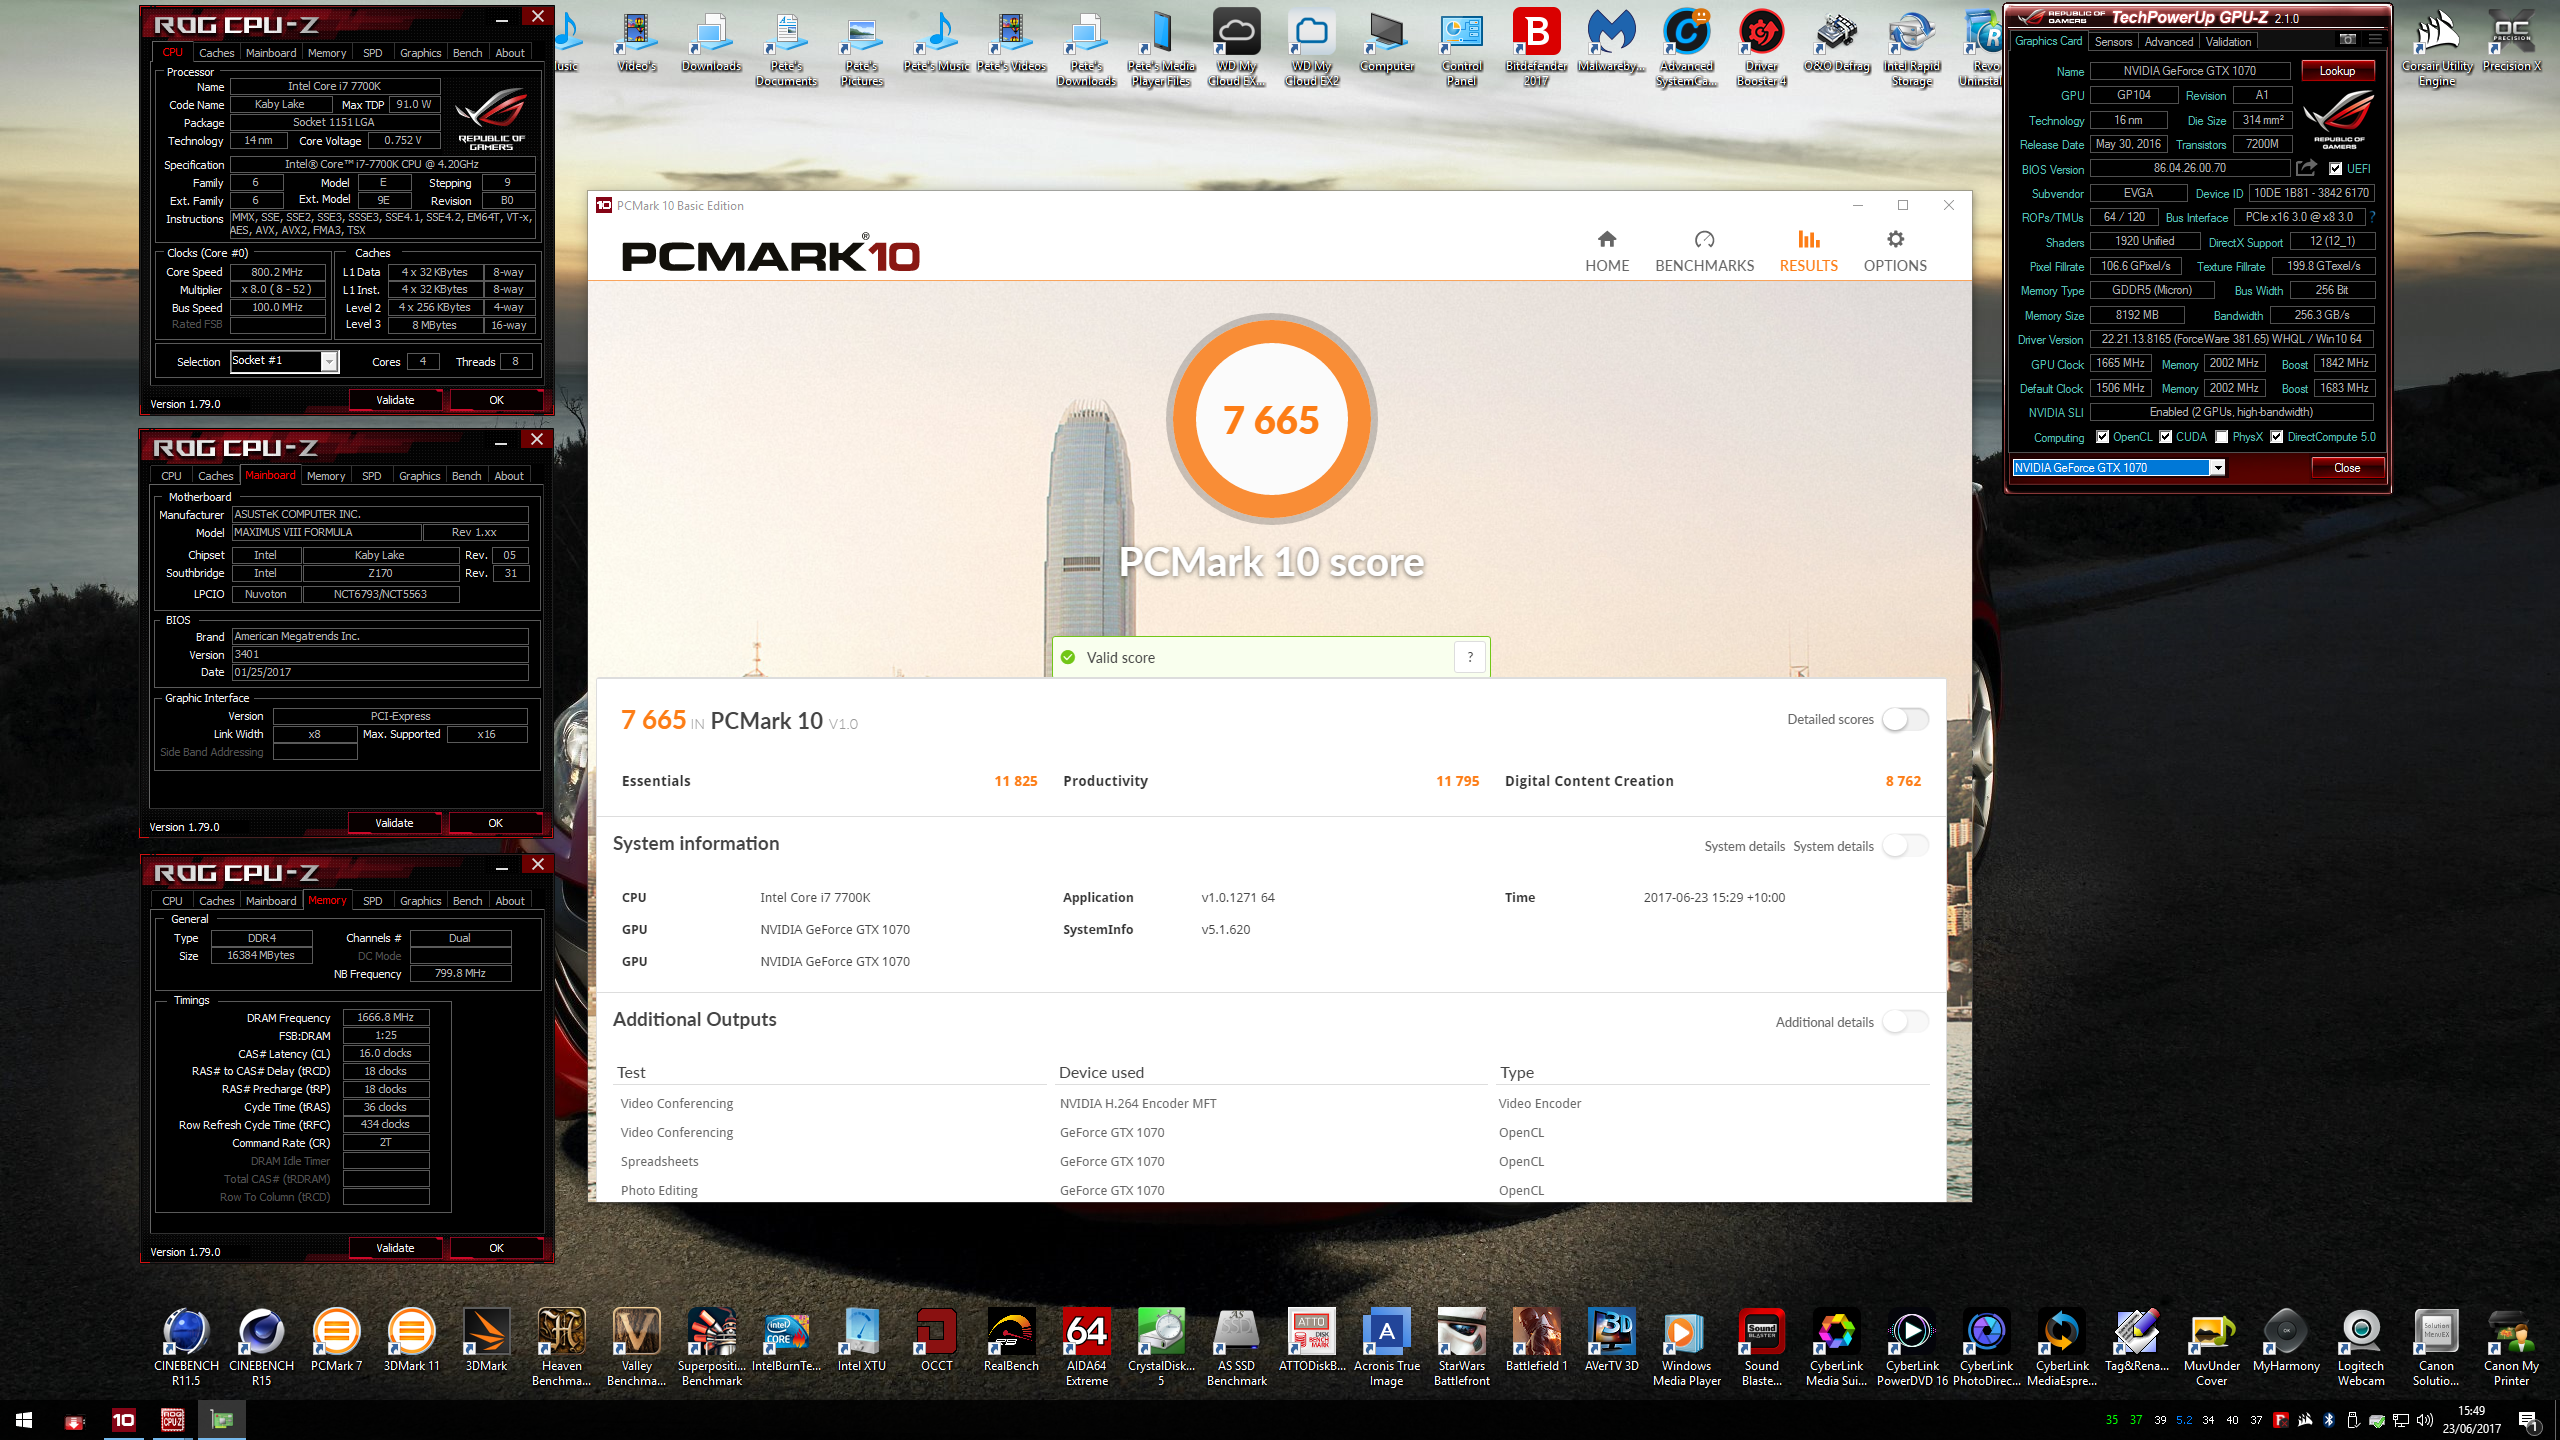Screen dimensions: 2560x1440
Task: Click the bus interface question mark in GPU-Z
Action: point(2372,217)
